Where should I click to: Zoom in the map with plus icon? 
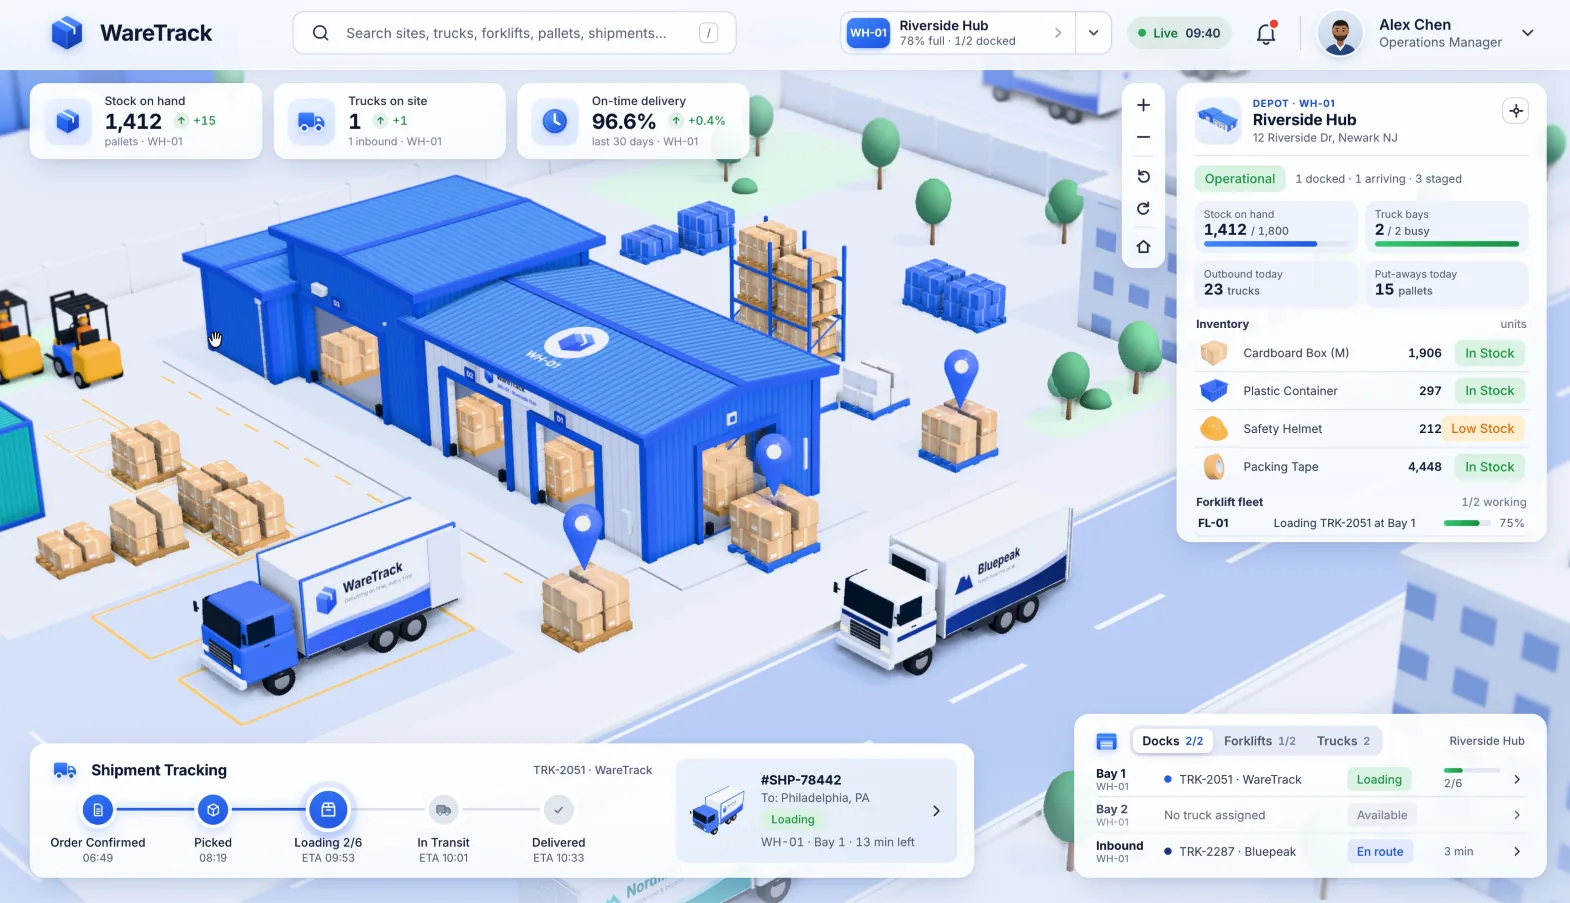click(1143, 105)
